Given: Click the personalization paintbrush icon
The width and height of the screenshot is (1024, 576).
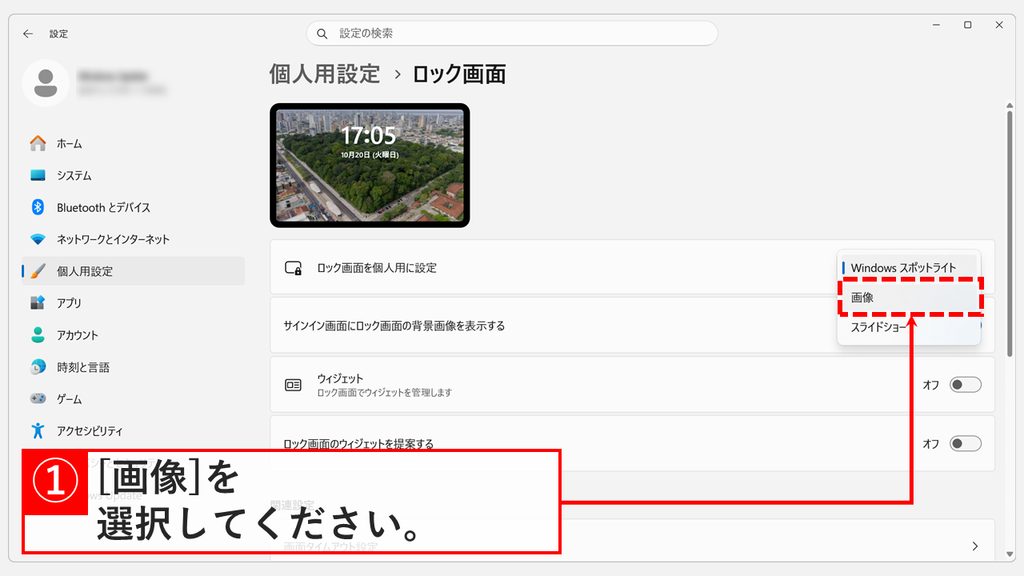Looking at the screenshot, I should [38, 271].
